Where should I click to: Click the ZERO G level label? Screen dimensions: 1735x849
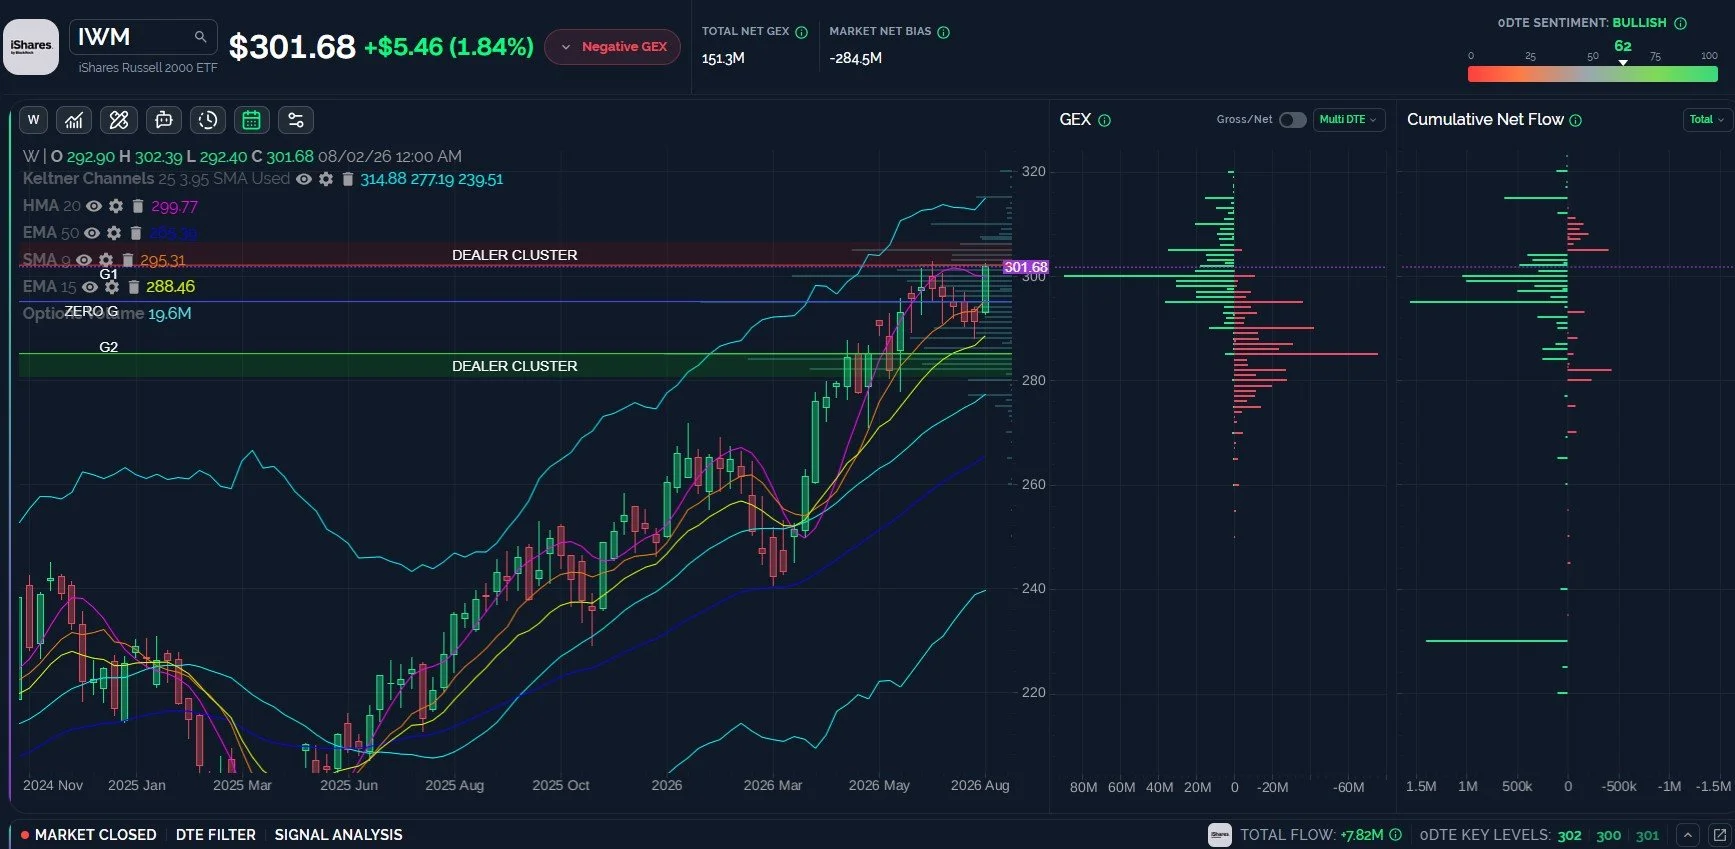click(91, 311)
